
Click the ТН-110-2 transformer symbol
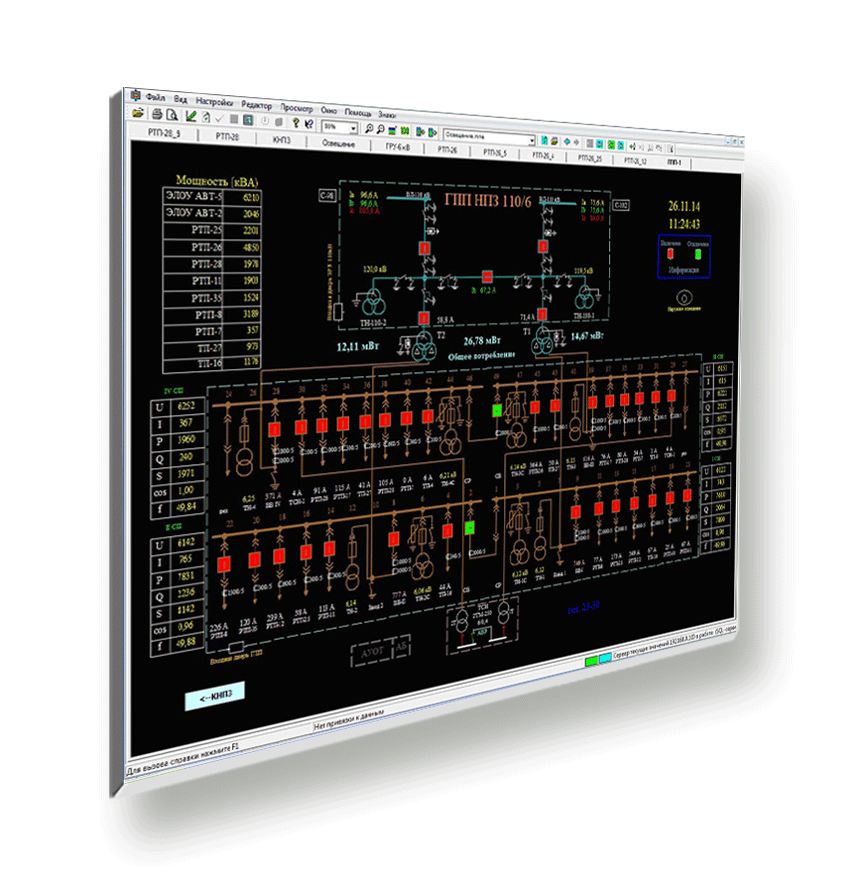click(373, 302)
